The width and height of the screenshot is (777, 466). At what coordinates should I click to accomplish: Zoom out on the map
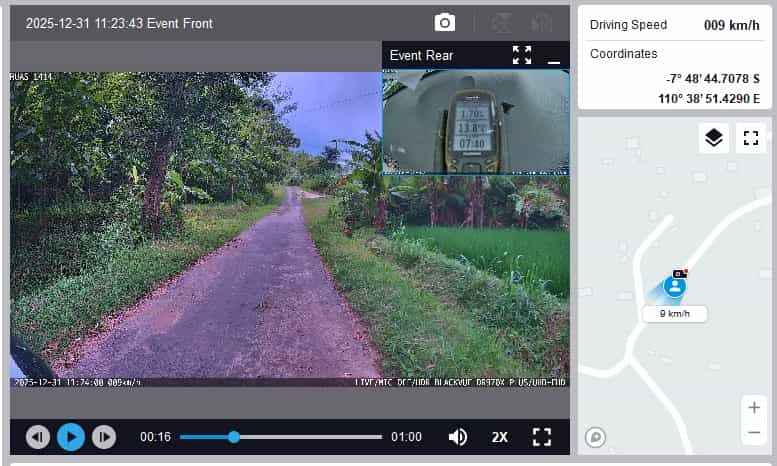point(753,433)
